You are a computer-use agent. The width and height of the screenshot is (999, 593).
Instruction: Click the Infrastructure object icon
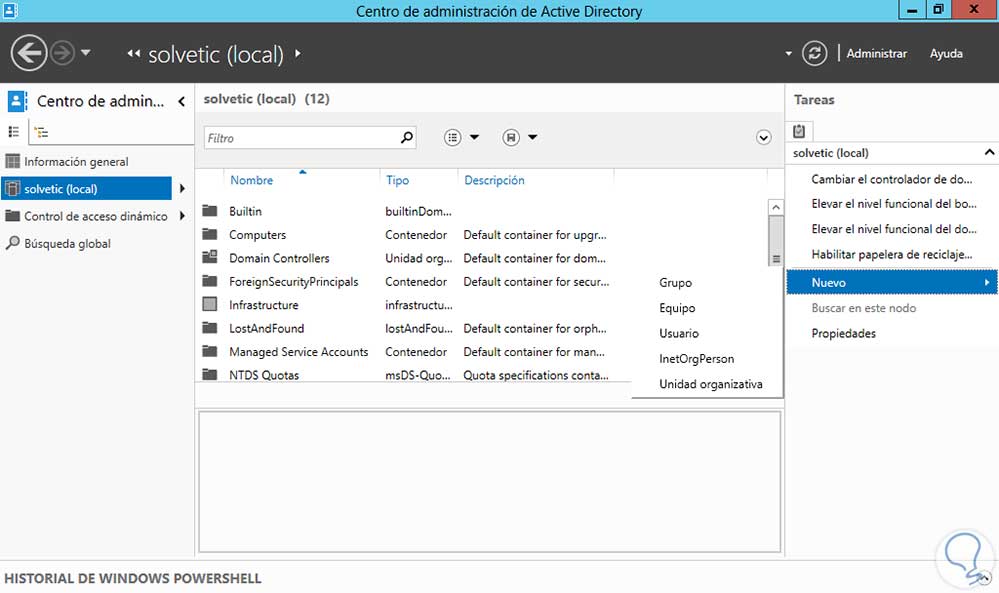click(x=210, y=305)
